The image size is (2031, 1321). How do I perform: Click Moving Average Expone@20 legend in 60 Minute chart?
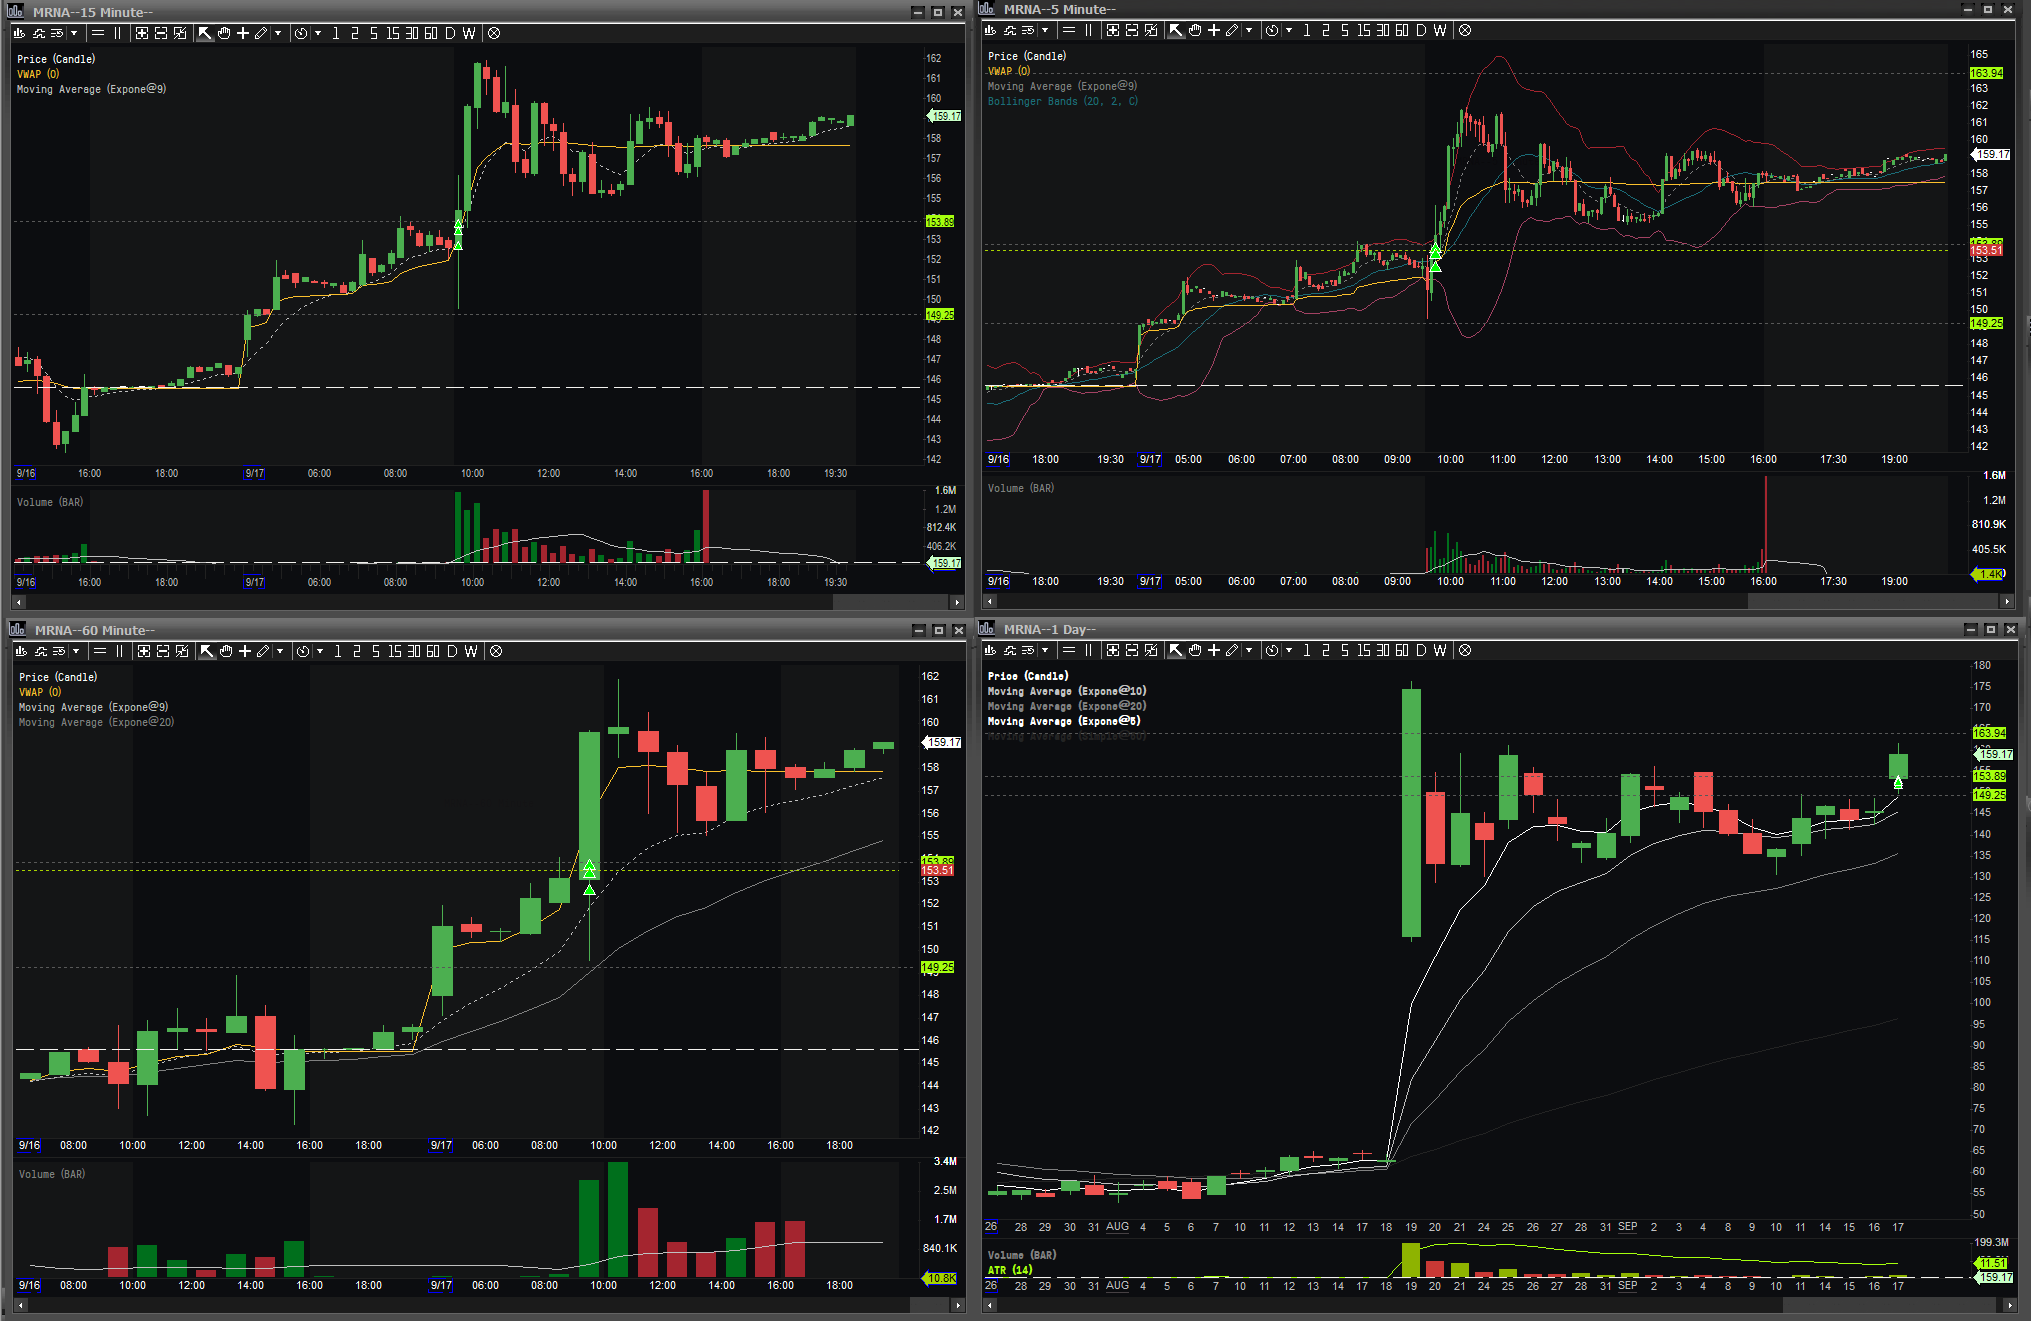click(x=96, y=722)
